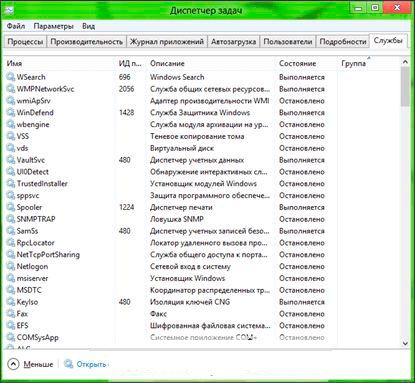Click the service icon beside WMPNetworkSvc
This screenshot has height=383, width=415.
[11, 89]
